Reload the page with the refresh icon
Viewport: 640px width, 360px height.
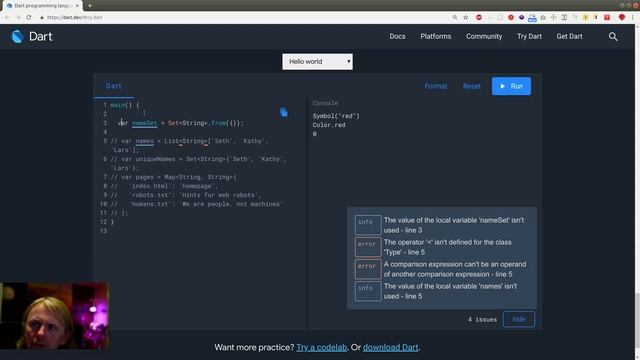coord(29,18)
